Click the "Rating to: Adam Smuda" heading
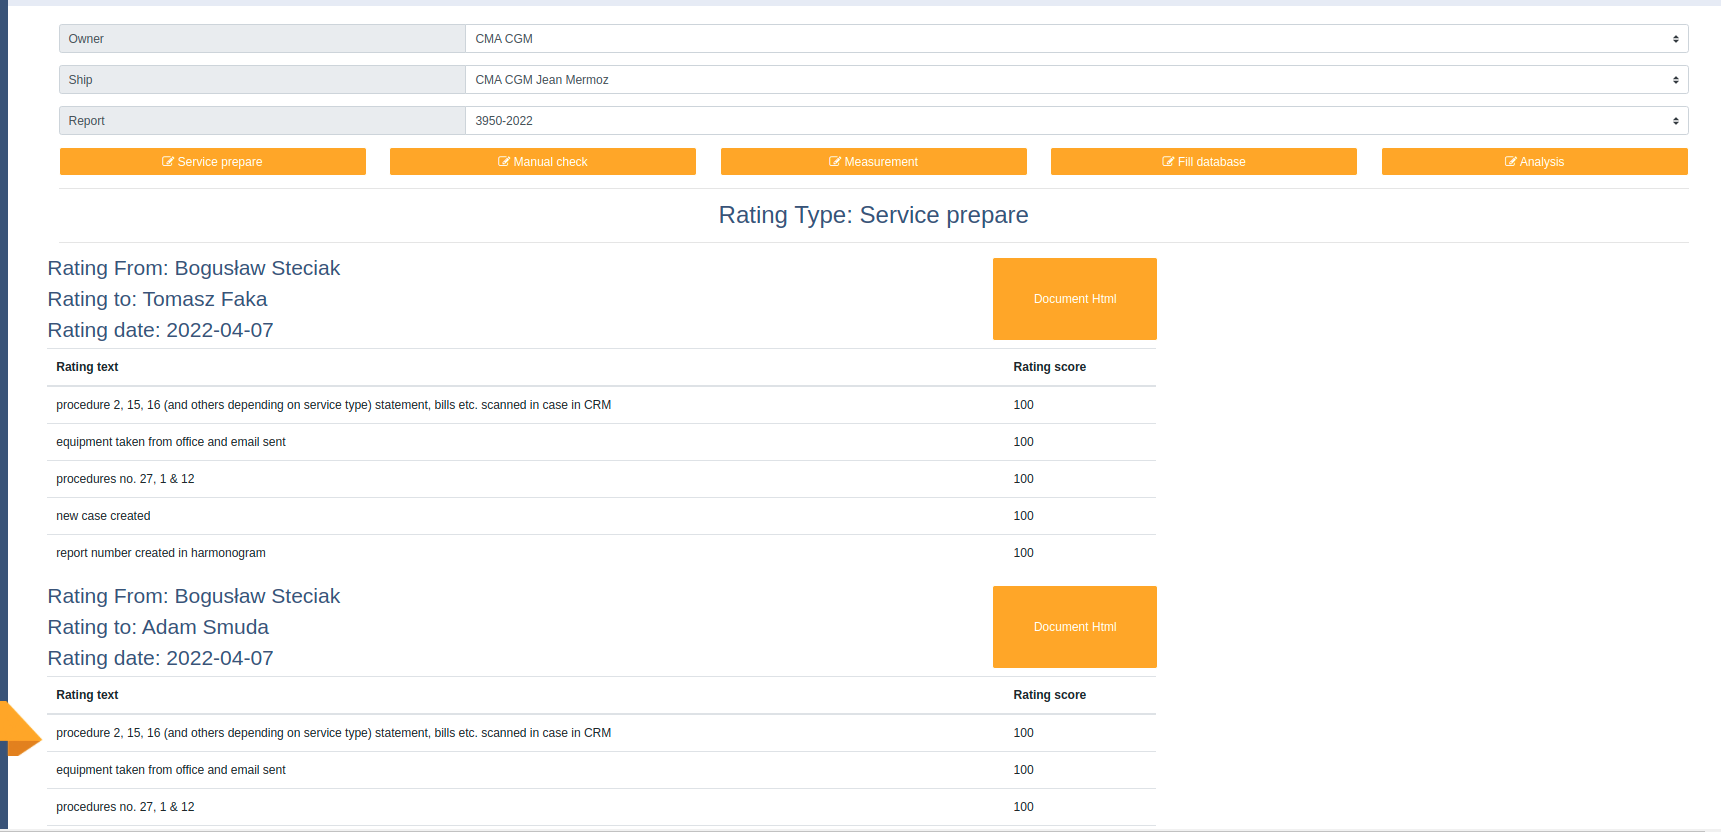This screenshot has height=832, width=1721. click(x=158, y=627)
